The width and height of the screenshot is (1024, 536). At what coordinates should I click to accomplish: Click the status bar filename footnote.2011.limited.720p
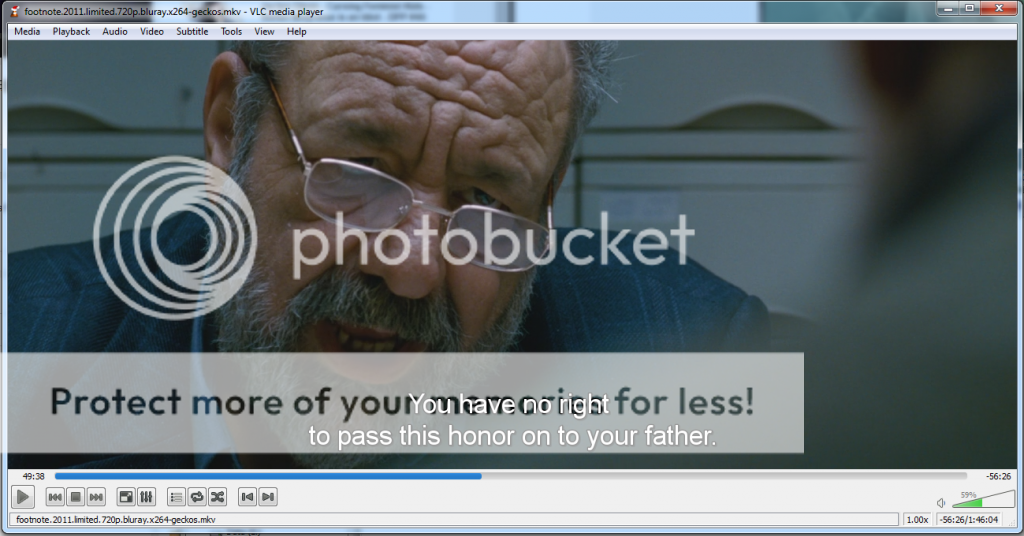tap(116, 520)
